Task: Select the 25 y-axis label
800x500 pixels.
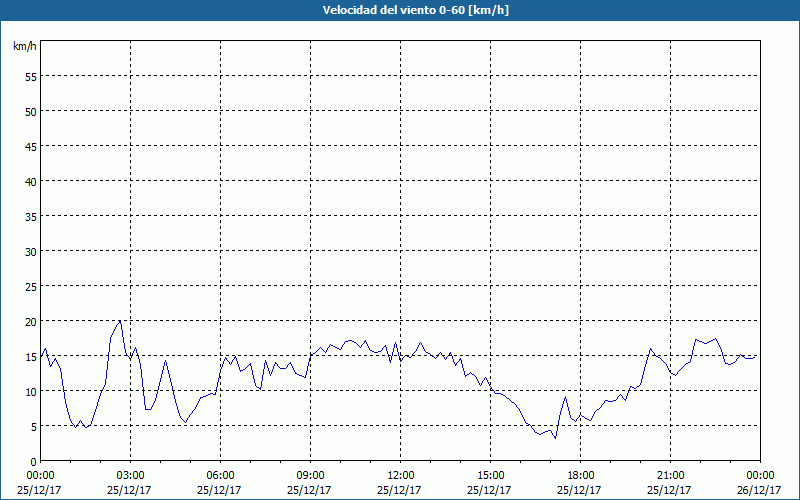Action: [x=31, y=286]
